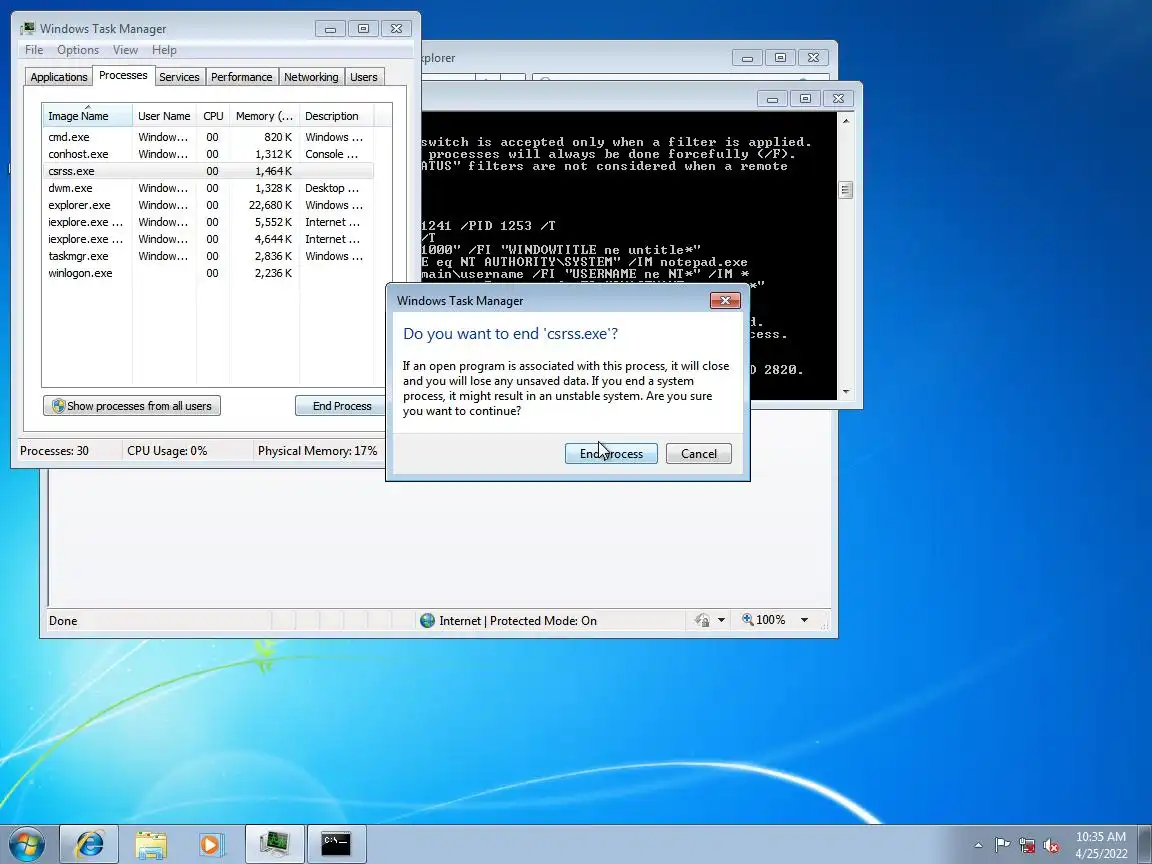Open Windows Media Player from the taskbar
Image resolution: width=1152 pixels, height=864 pixels.
click(212, 843)
